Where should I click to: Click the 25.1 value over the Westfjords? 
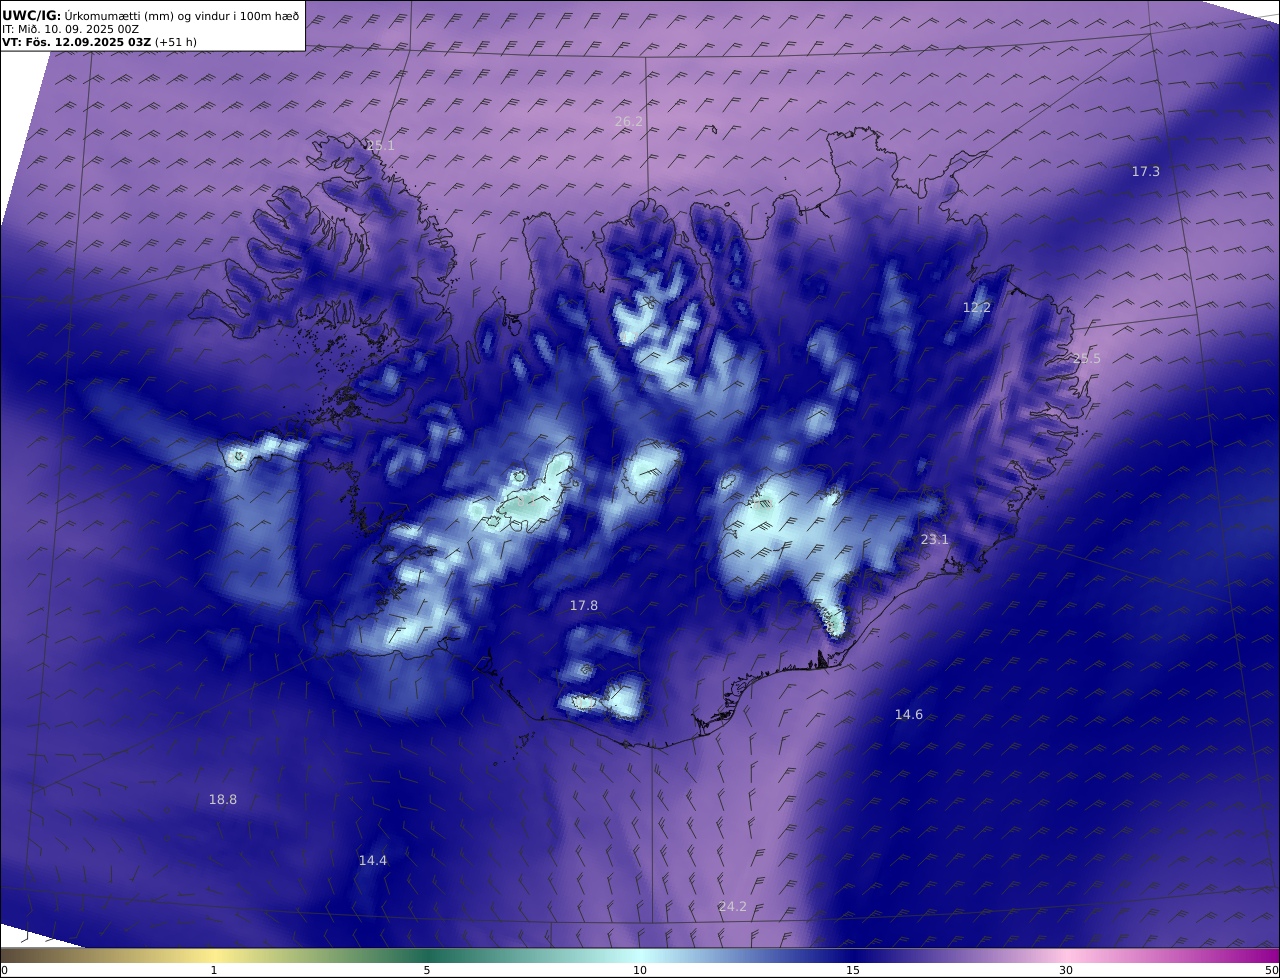tap(380, 146)
